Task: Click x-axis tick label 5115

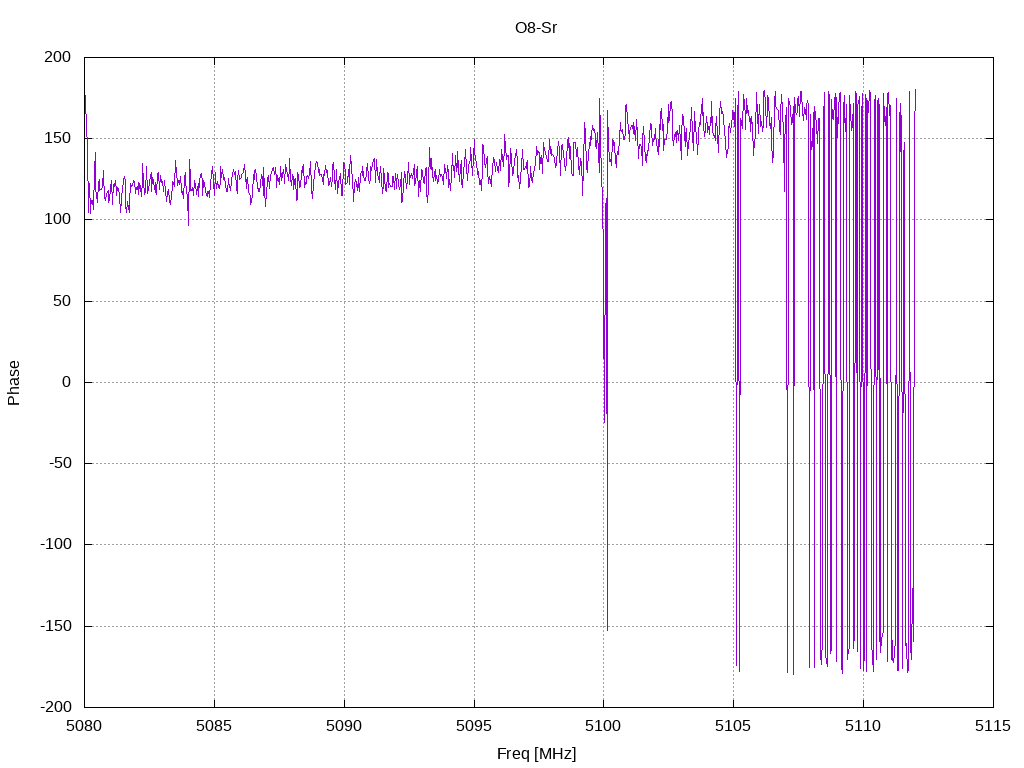Action: tap(993, 726)
